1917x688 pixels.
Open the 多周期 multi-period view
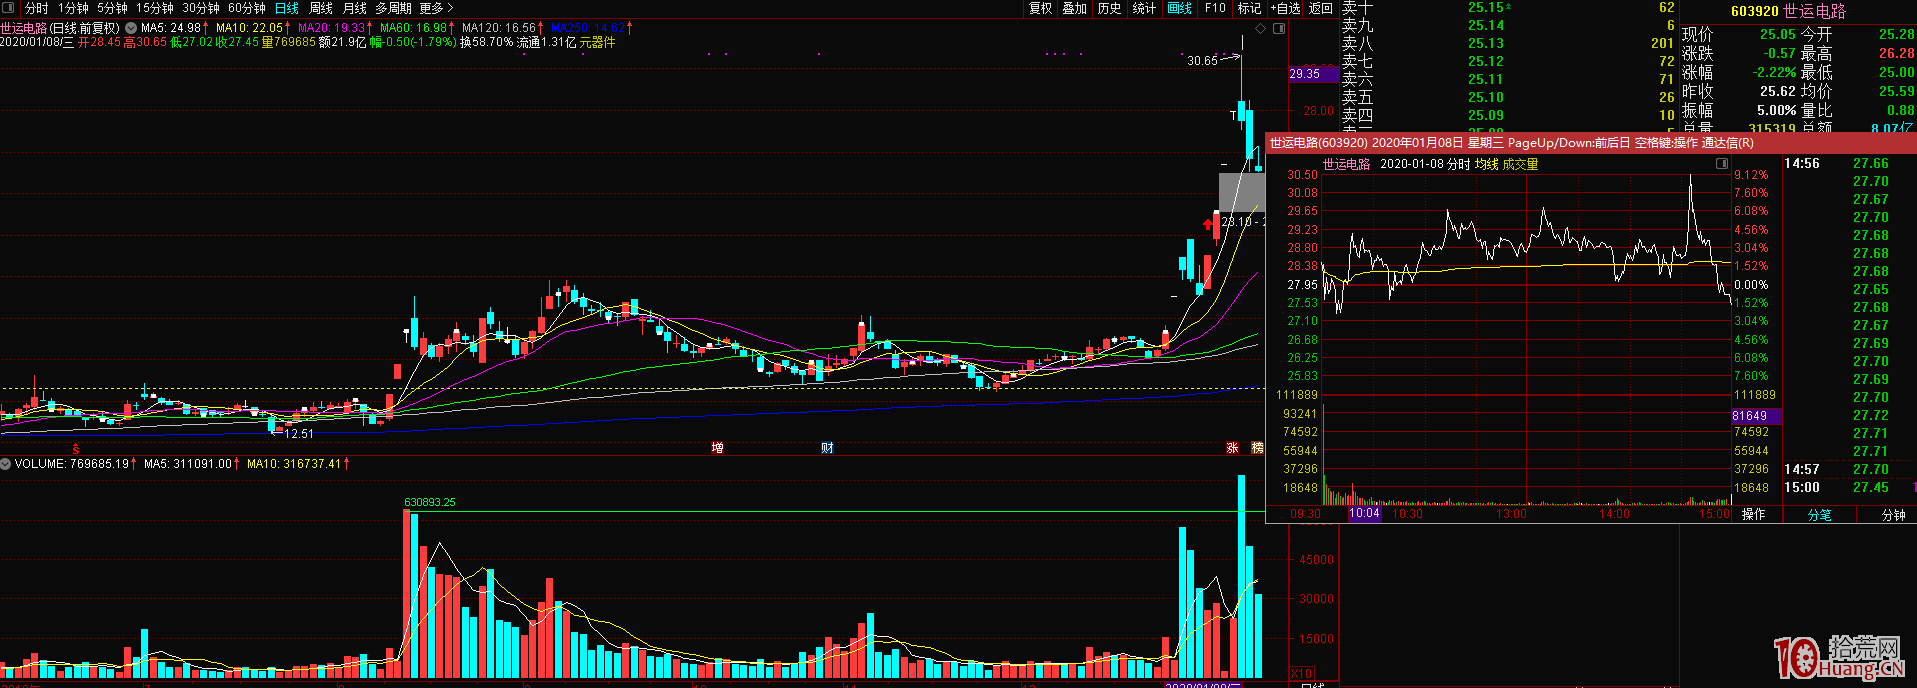point(394,8)
